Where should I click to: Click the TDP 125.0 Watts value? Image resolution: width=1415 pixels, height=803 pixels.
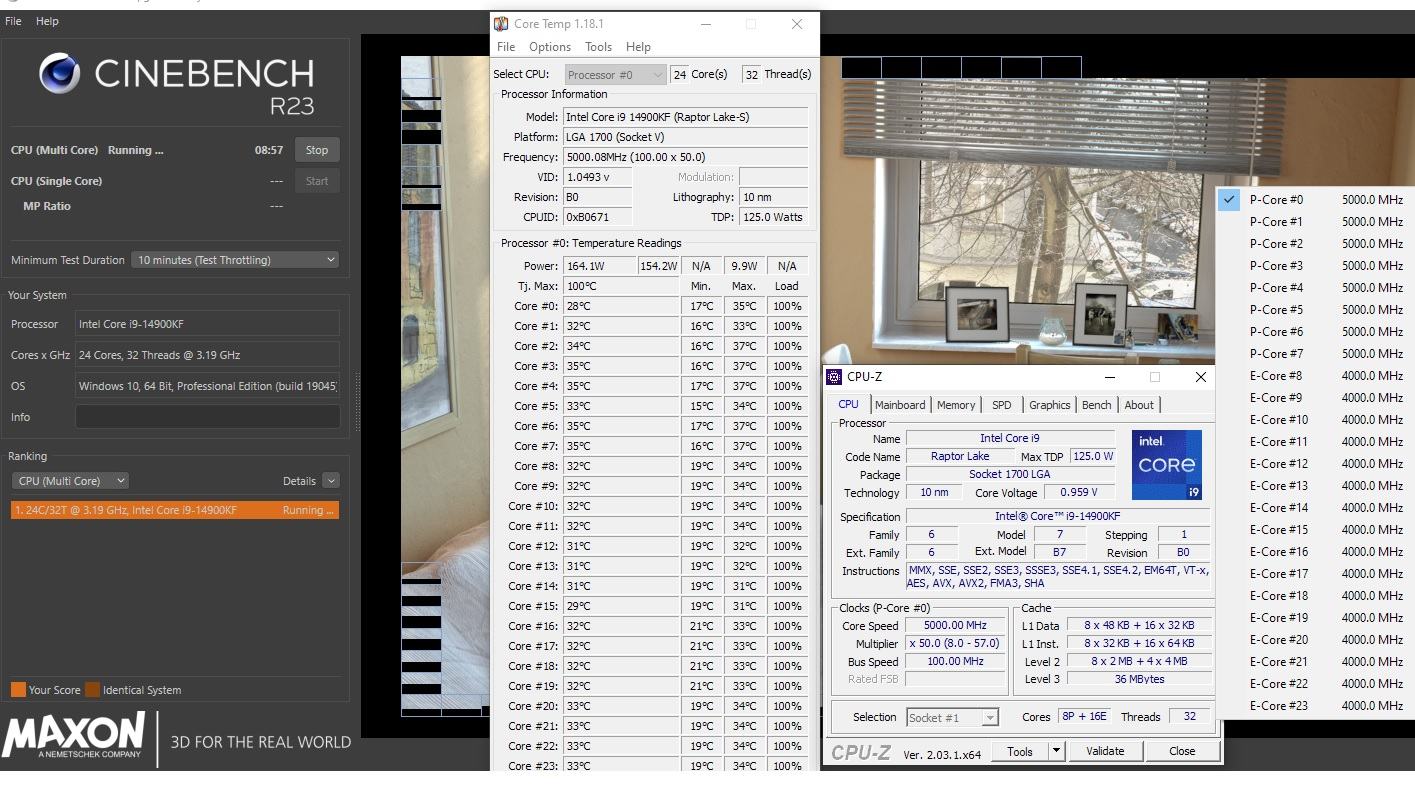(773, 217)
